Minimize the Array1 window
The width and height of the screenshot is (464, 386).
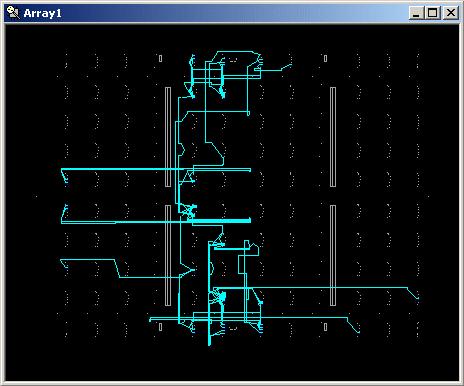click(x=416, y=13)
